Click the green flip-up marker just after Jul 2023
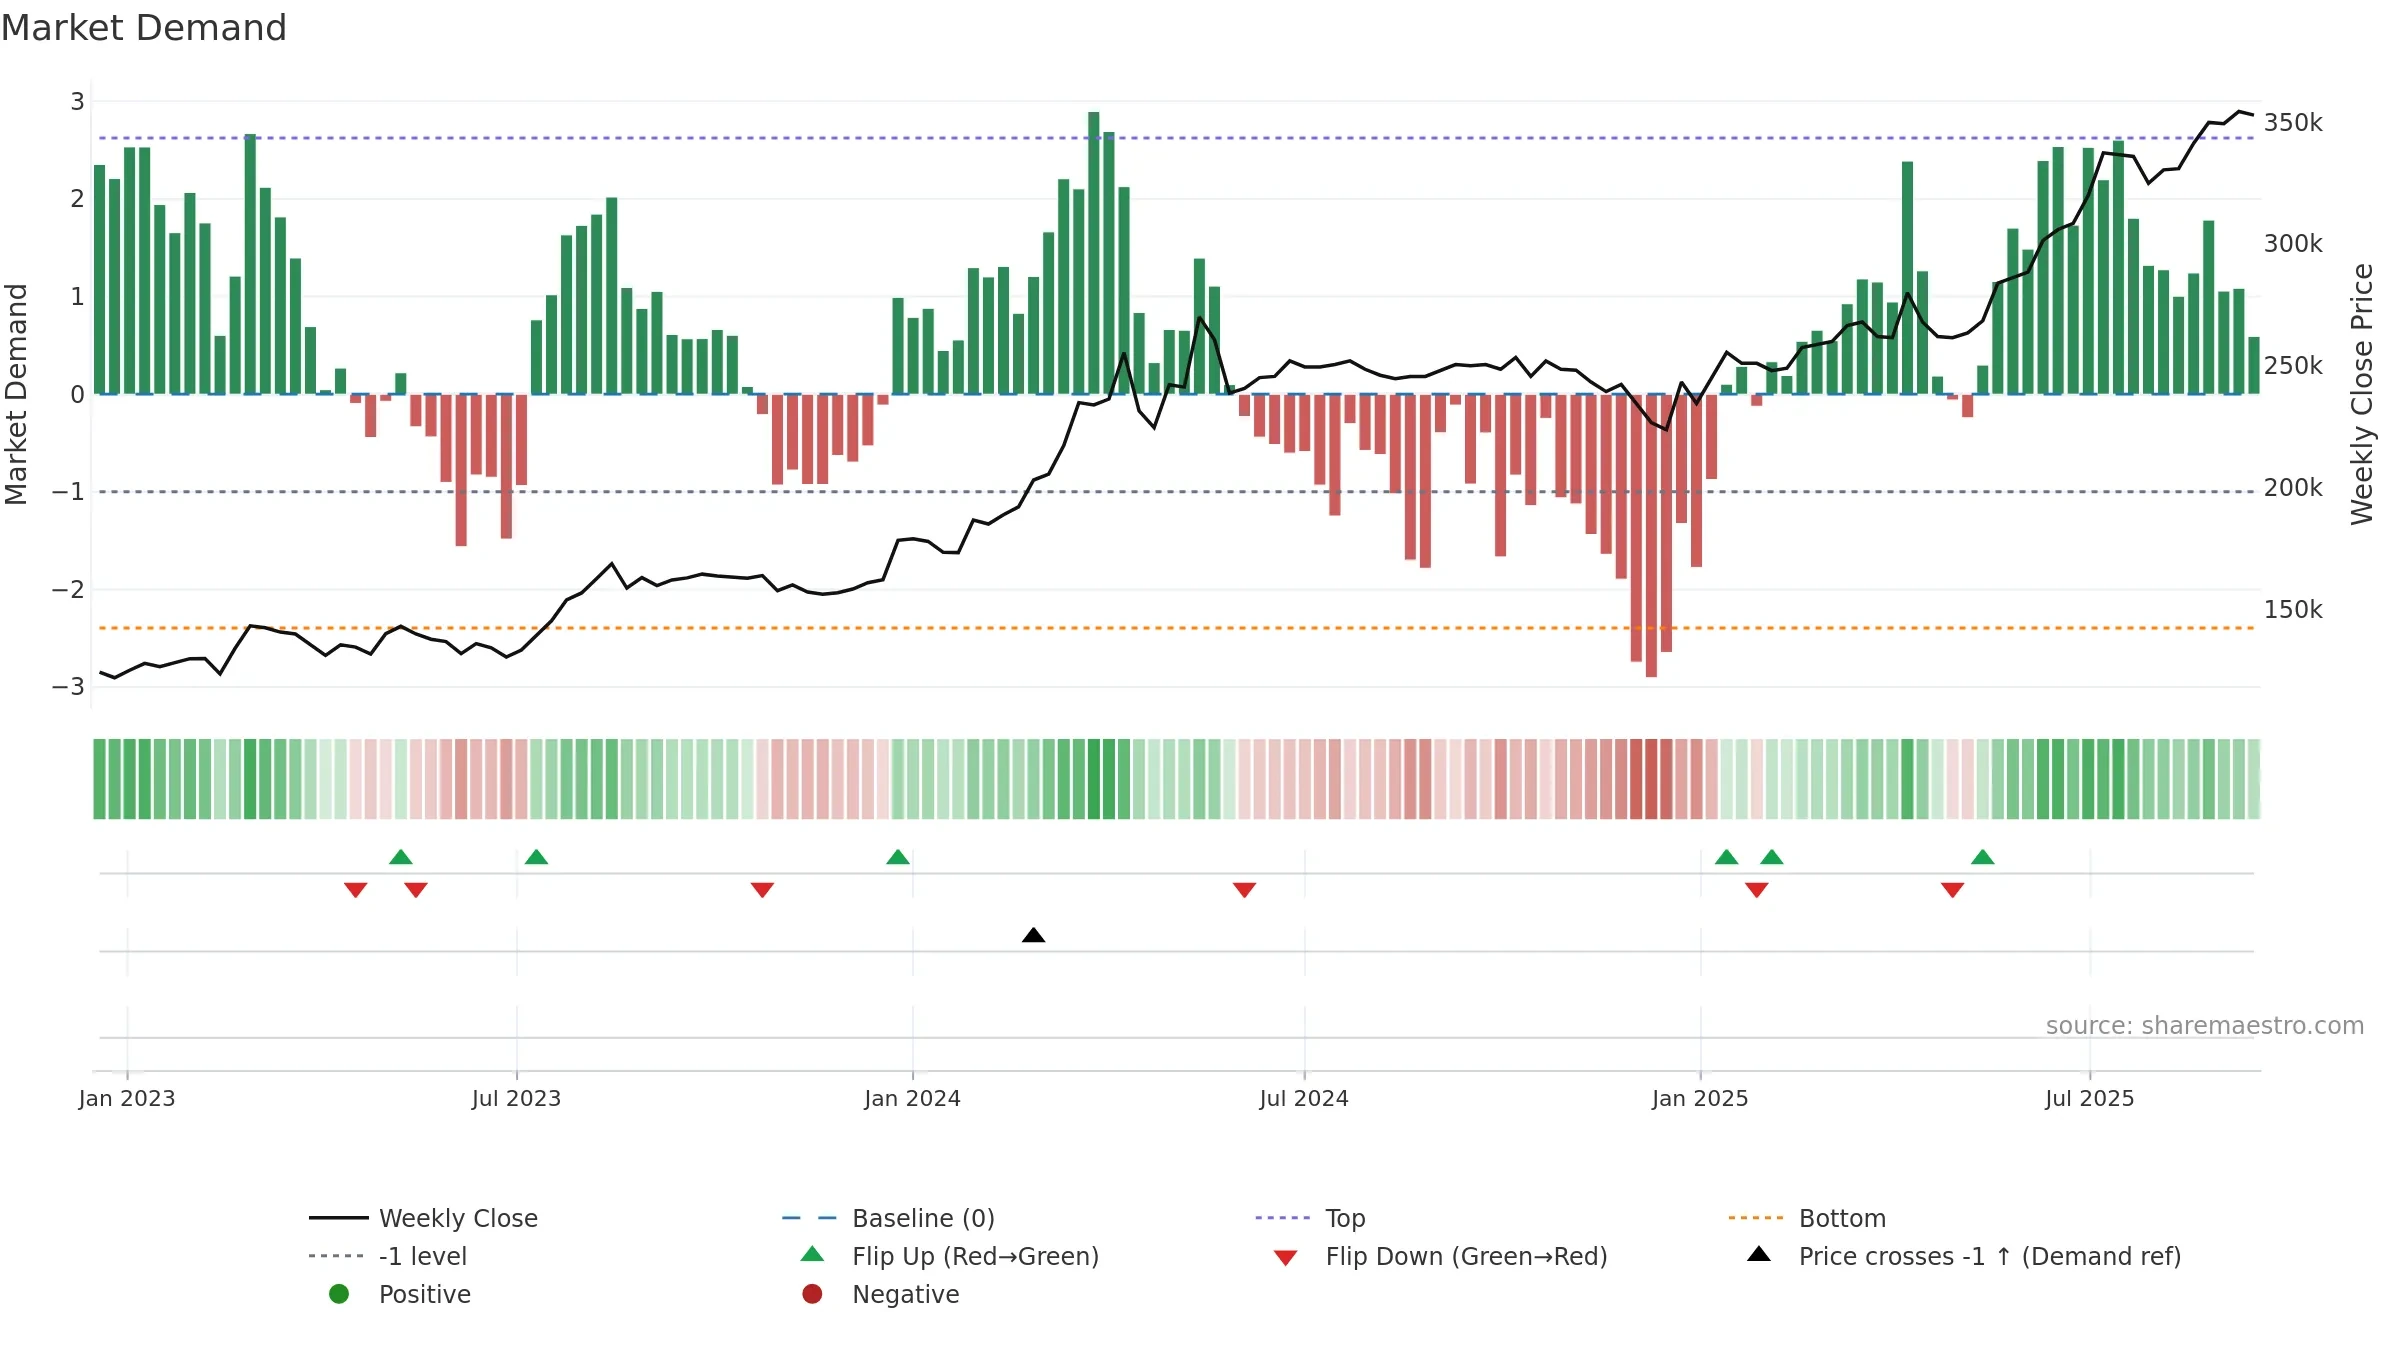This screenshot has height=1350, width=2400. tap(536, 857)
